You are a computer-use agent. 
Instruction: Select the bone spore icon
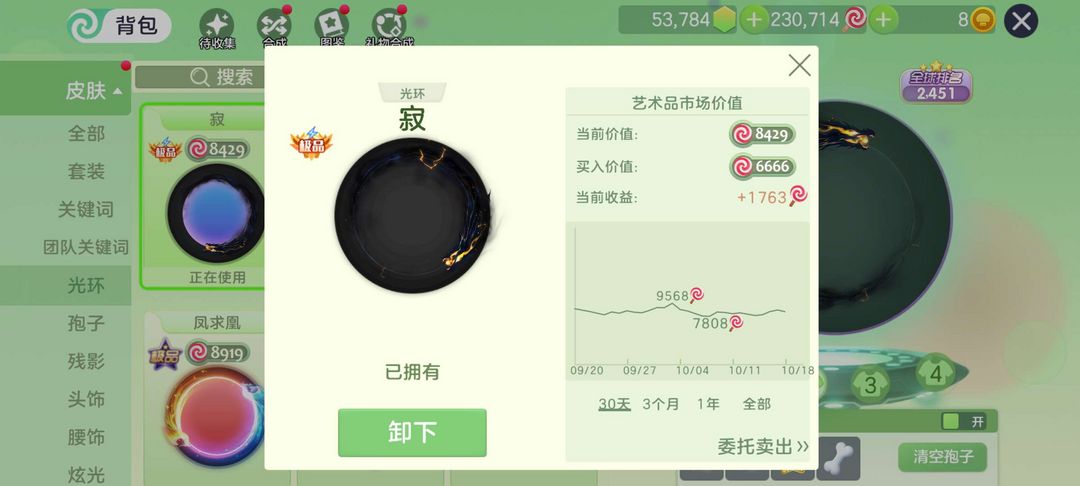[x=838, y=457]
